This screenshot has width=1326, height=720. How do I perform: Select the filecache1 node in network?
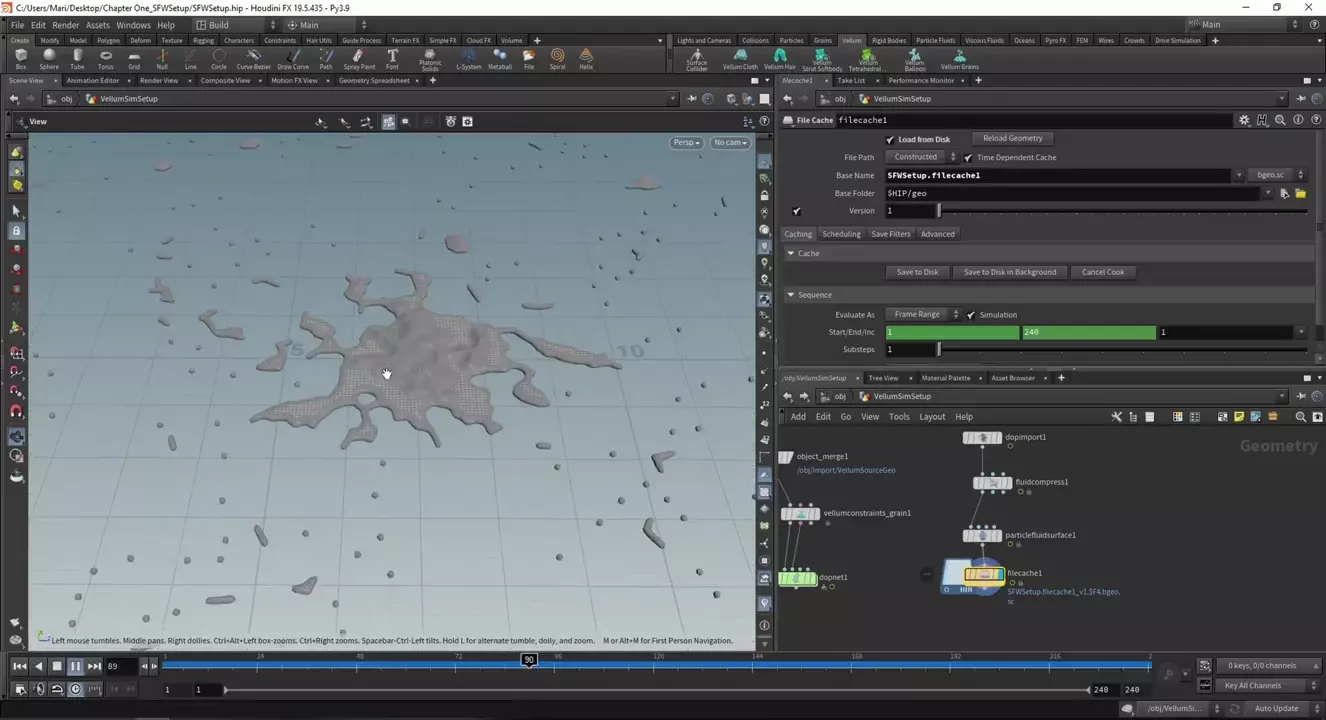984,574
